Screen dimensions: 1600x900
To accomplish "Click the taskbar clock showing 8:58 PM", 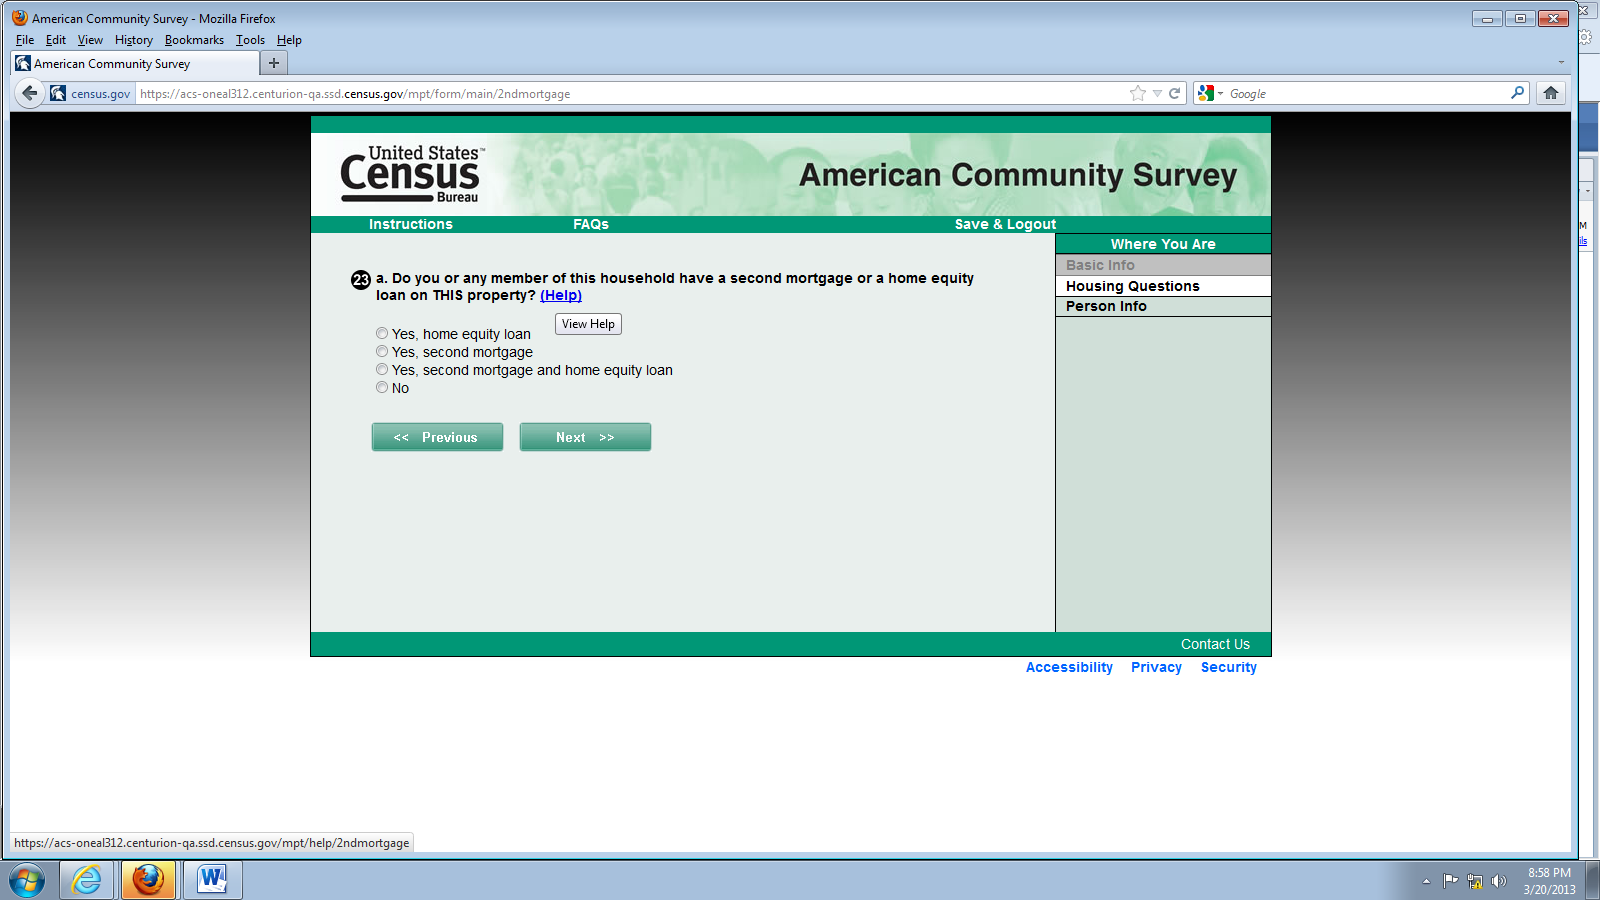I will pos(1549,881).
